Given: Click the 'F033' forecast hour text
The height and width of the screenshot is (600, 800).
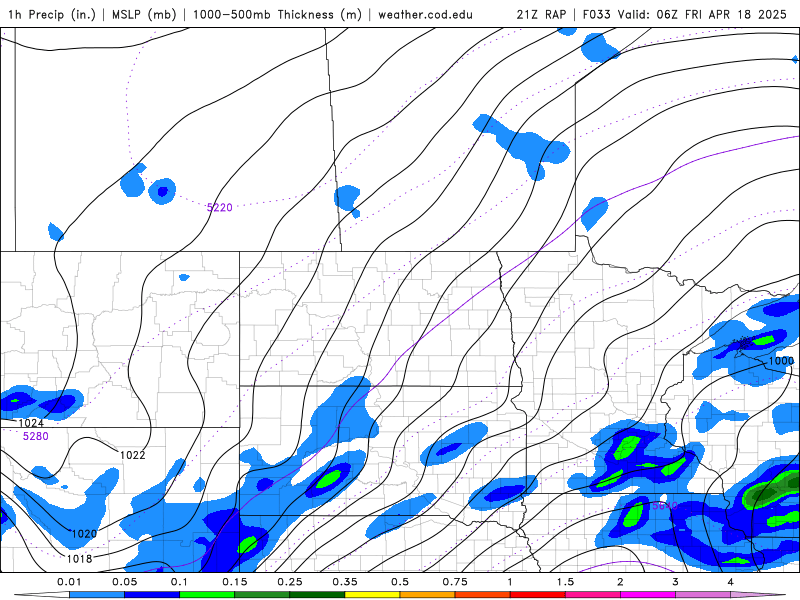Looking at the screenshot, I should 596,14.
